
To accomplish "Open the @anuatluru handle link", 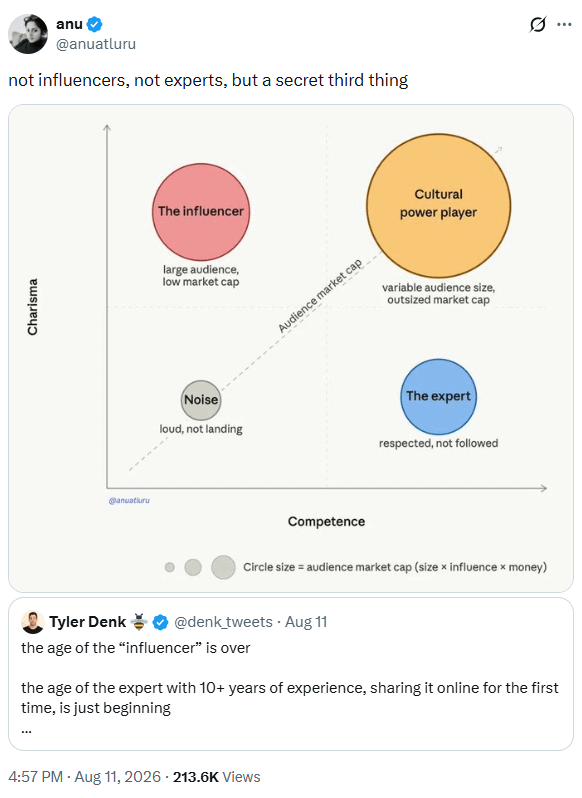I will tap(96, 44).
